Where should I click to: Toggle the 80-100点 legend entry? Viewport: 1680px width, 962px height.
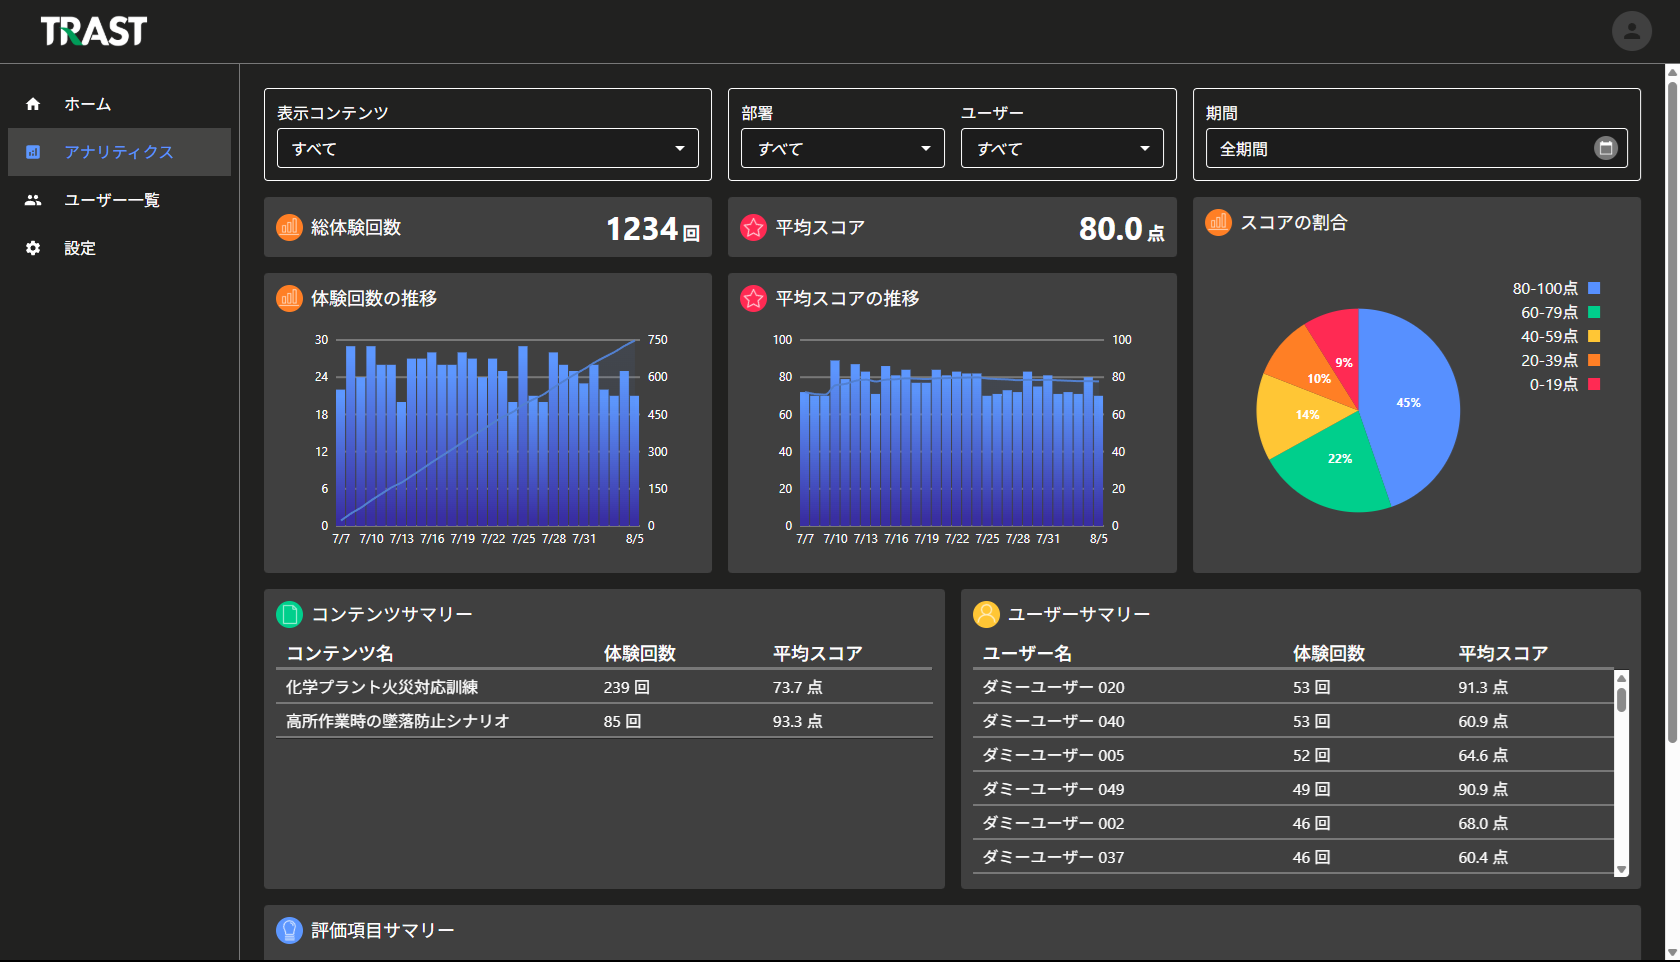pos(1556,288)
